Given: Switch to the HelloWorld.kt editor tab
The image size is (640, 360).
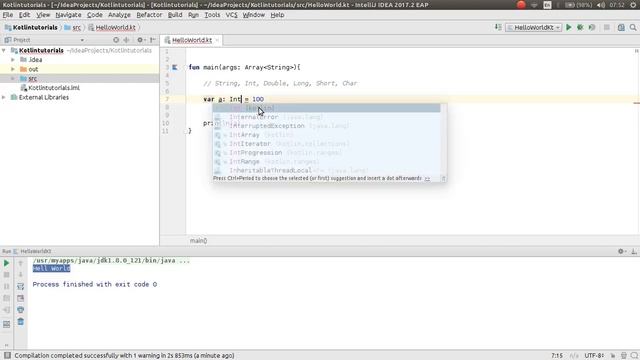Looking at the screenshot, I should (192, 40).
